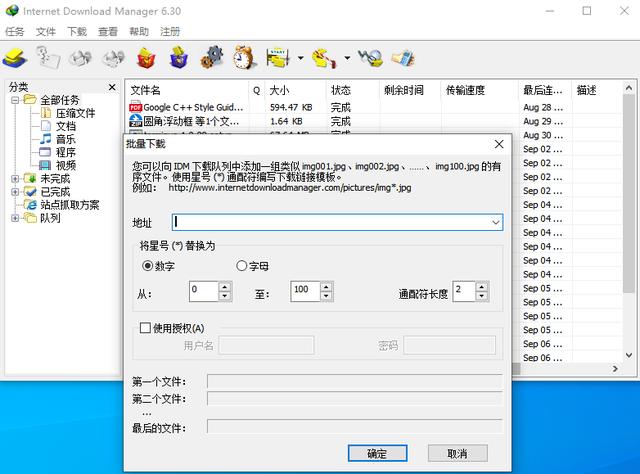Screen dimensions: 640x474
Task: Expand the 已完成 tree node
Action: [15, 191]
